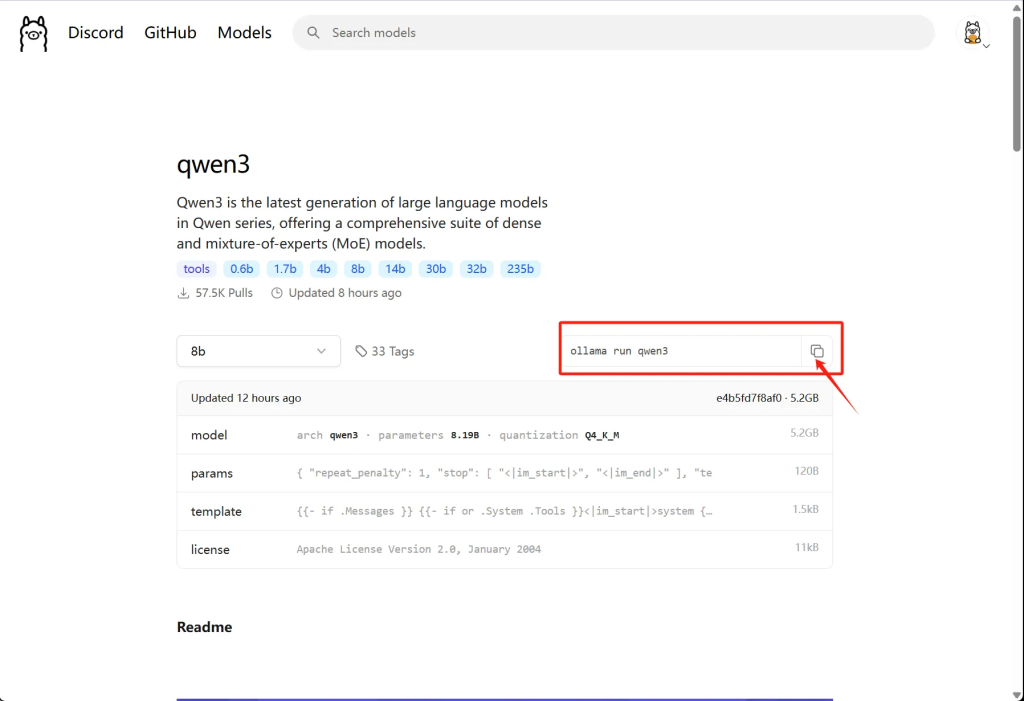
Task: Click the qwen3 page title
Action: tap(214, 164)
